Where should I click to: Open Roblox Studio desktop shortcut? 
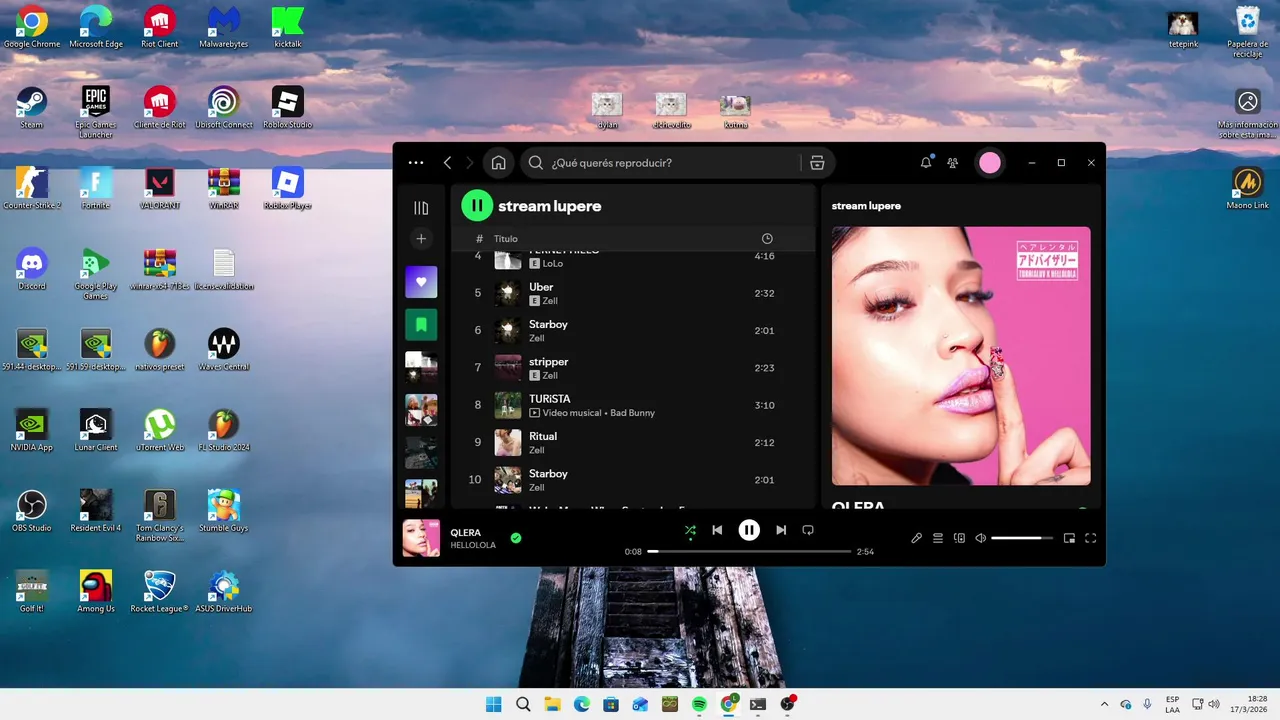click(x=288, y=108)
